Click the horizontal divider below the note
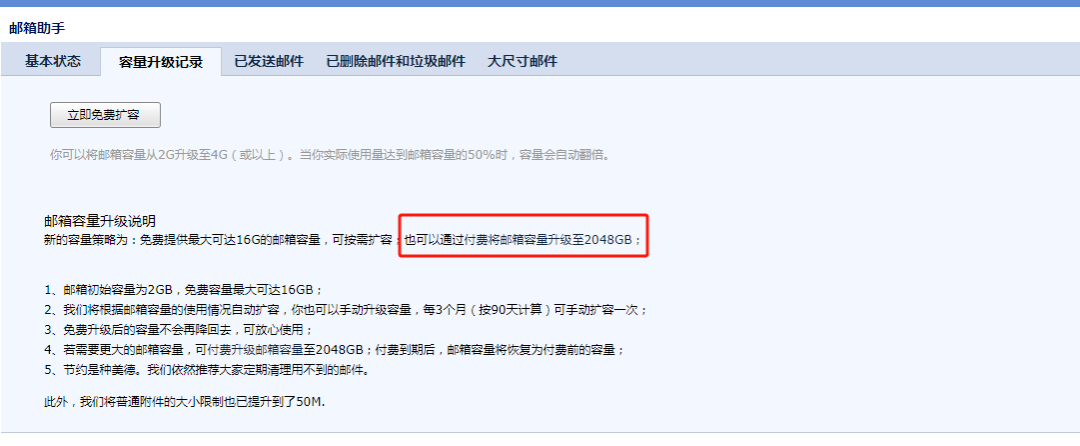The height and width of the screenshot is (446, 1080). [x=540, y=432]
